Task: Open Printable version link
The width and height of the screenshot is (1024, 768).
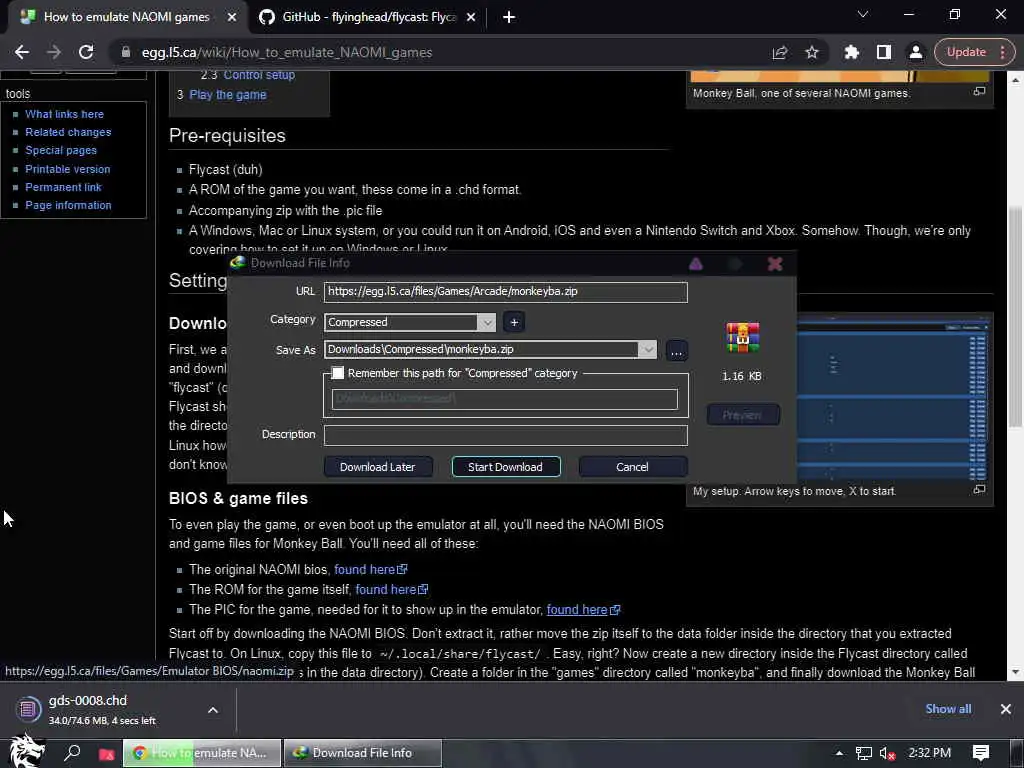Action: tap(67, 169)
